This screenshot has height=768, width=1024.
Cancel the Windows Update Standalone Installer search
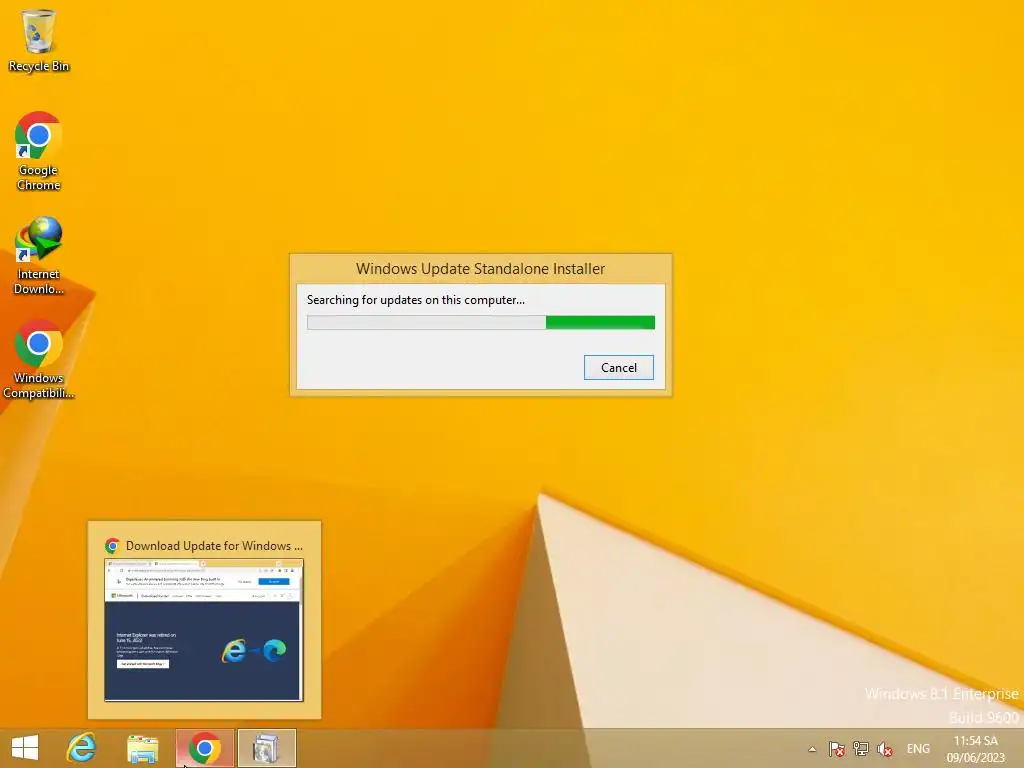tap(618, 368)
